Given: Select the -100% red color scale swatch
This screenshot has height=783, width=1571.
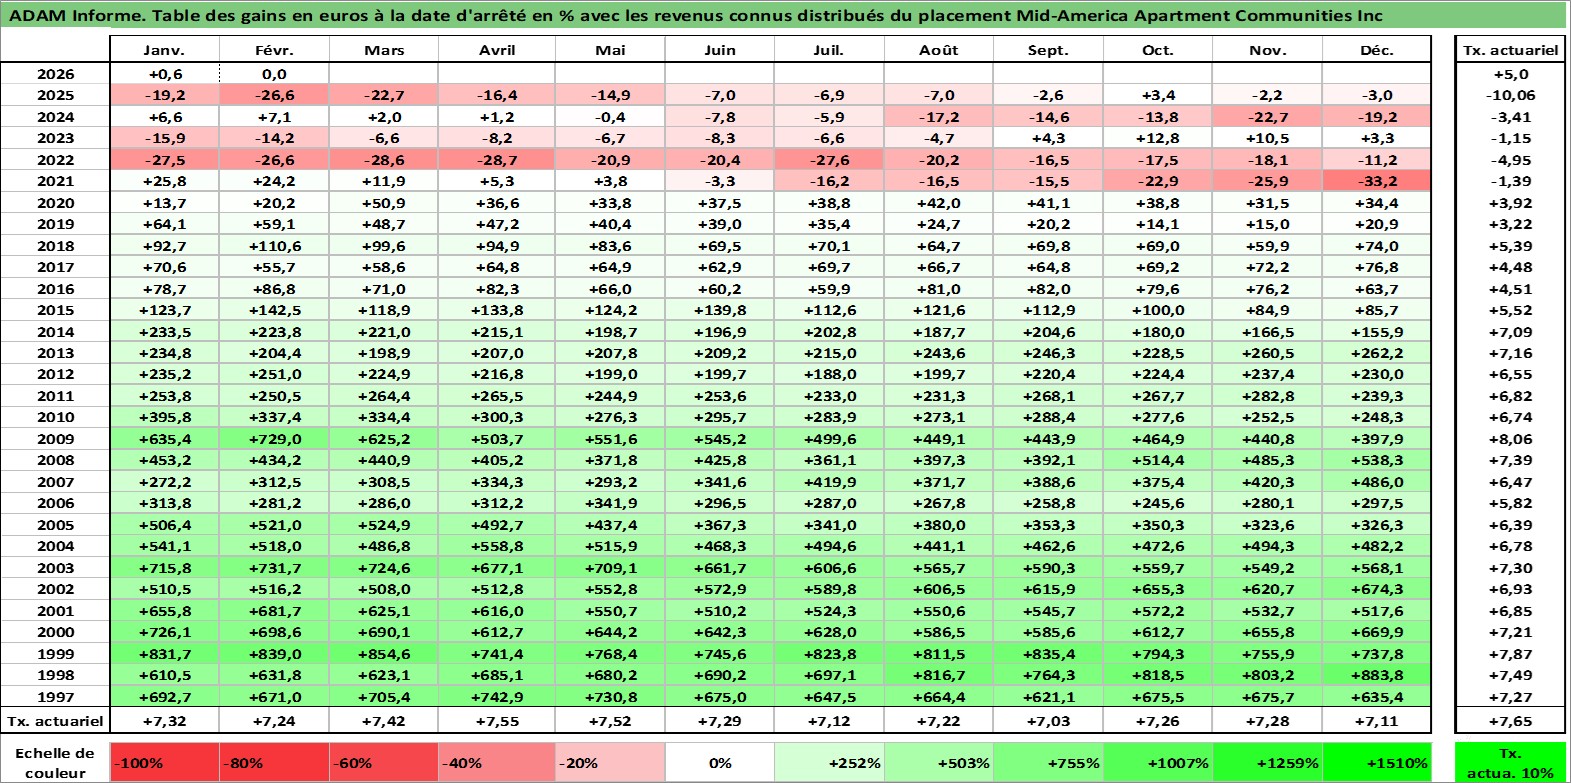Looking at the screenshot, I should pos(165,762).
